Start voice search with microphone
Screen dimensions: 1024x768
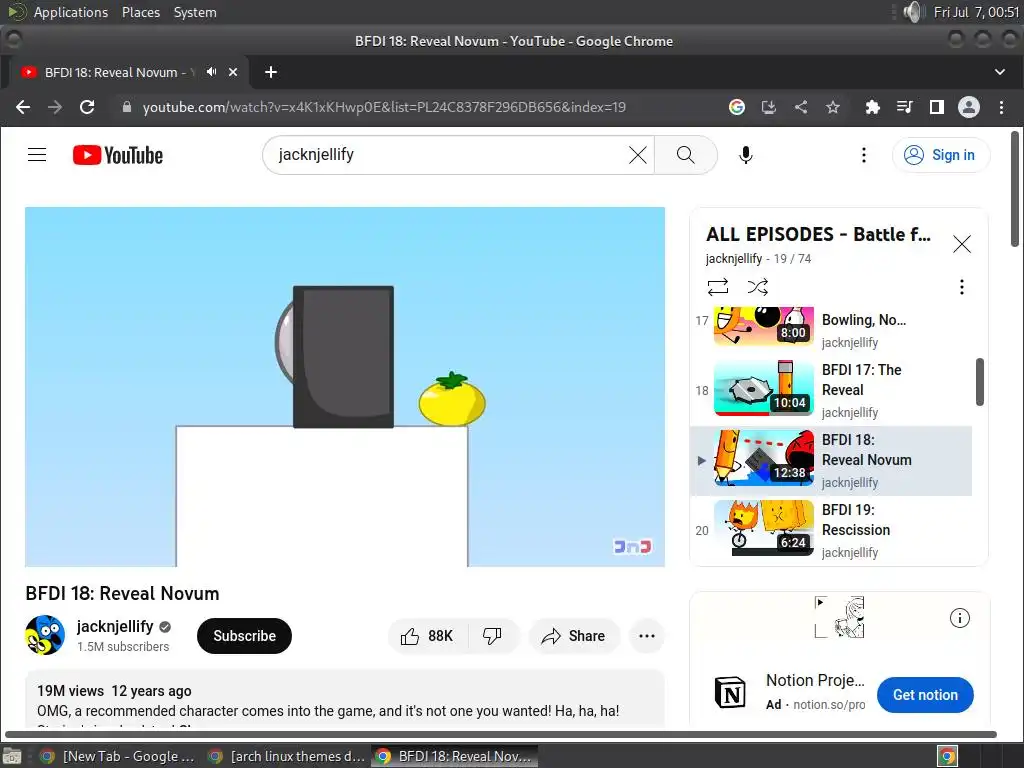745,155
